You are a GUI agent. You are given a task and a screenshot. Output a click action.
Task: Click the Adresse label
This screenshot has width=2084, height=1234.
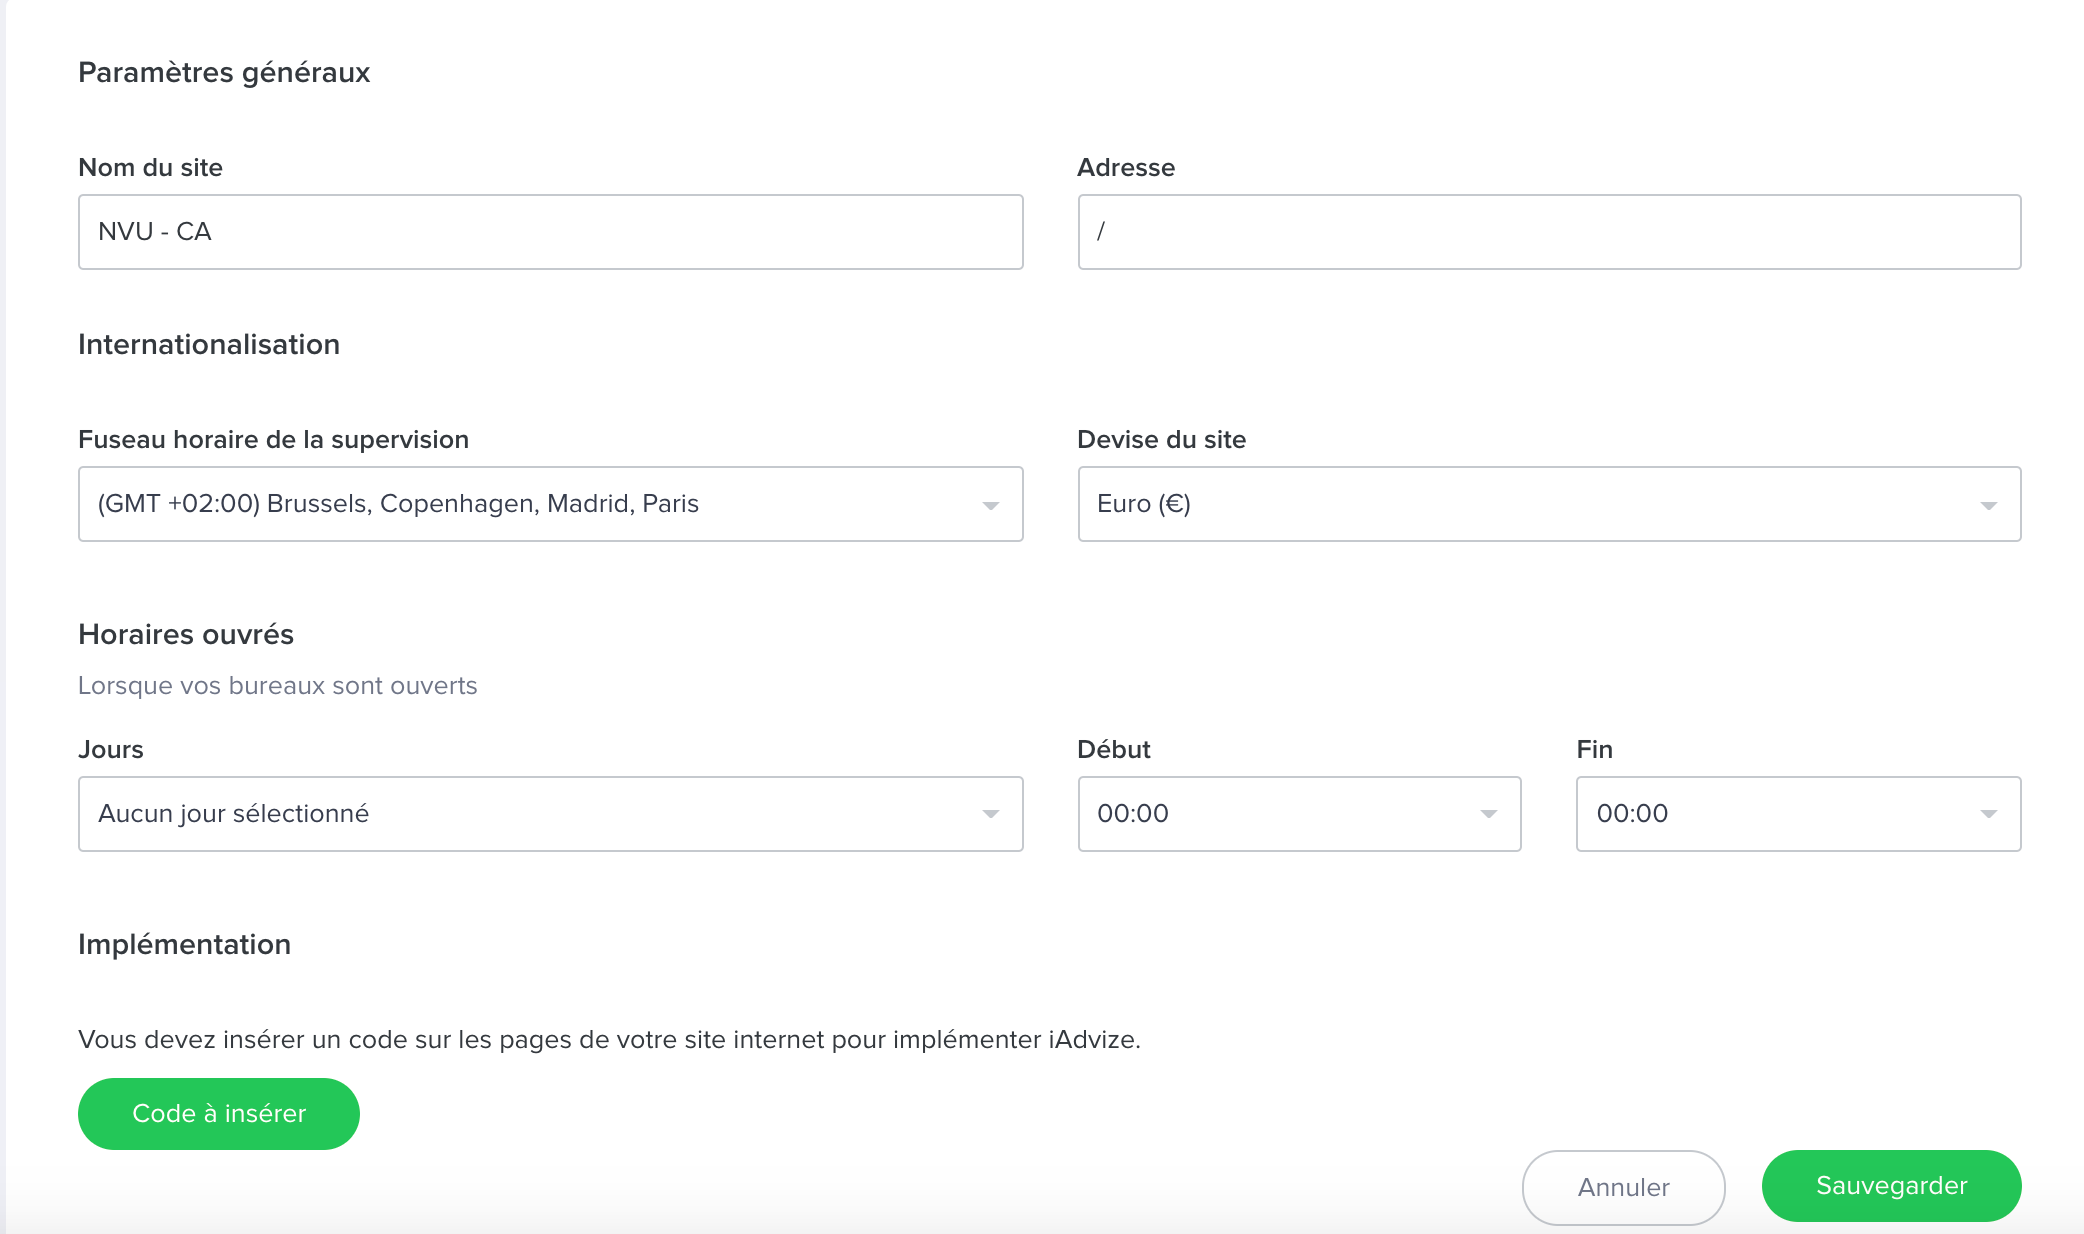(1126, 168)
